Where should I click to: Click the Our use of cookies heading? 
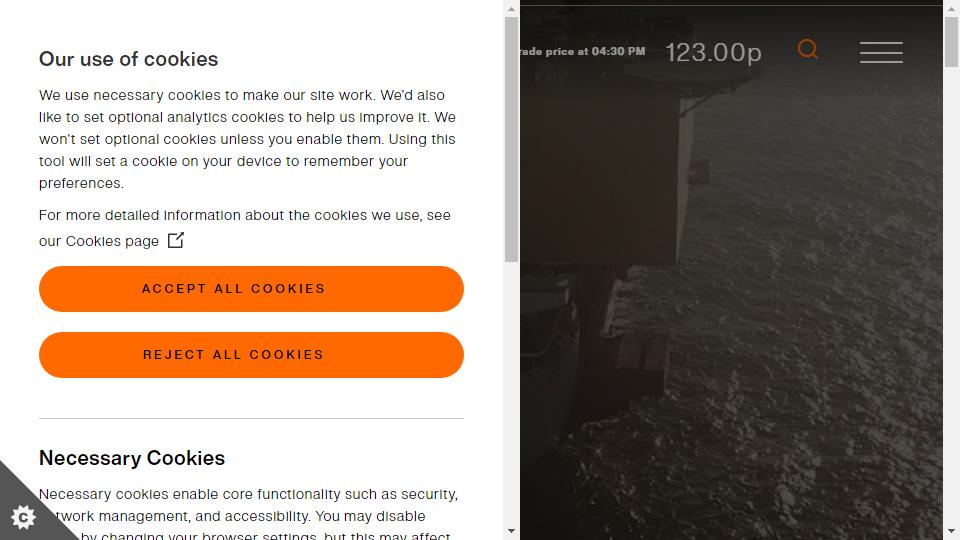(129, 59)
